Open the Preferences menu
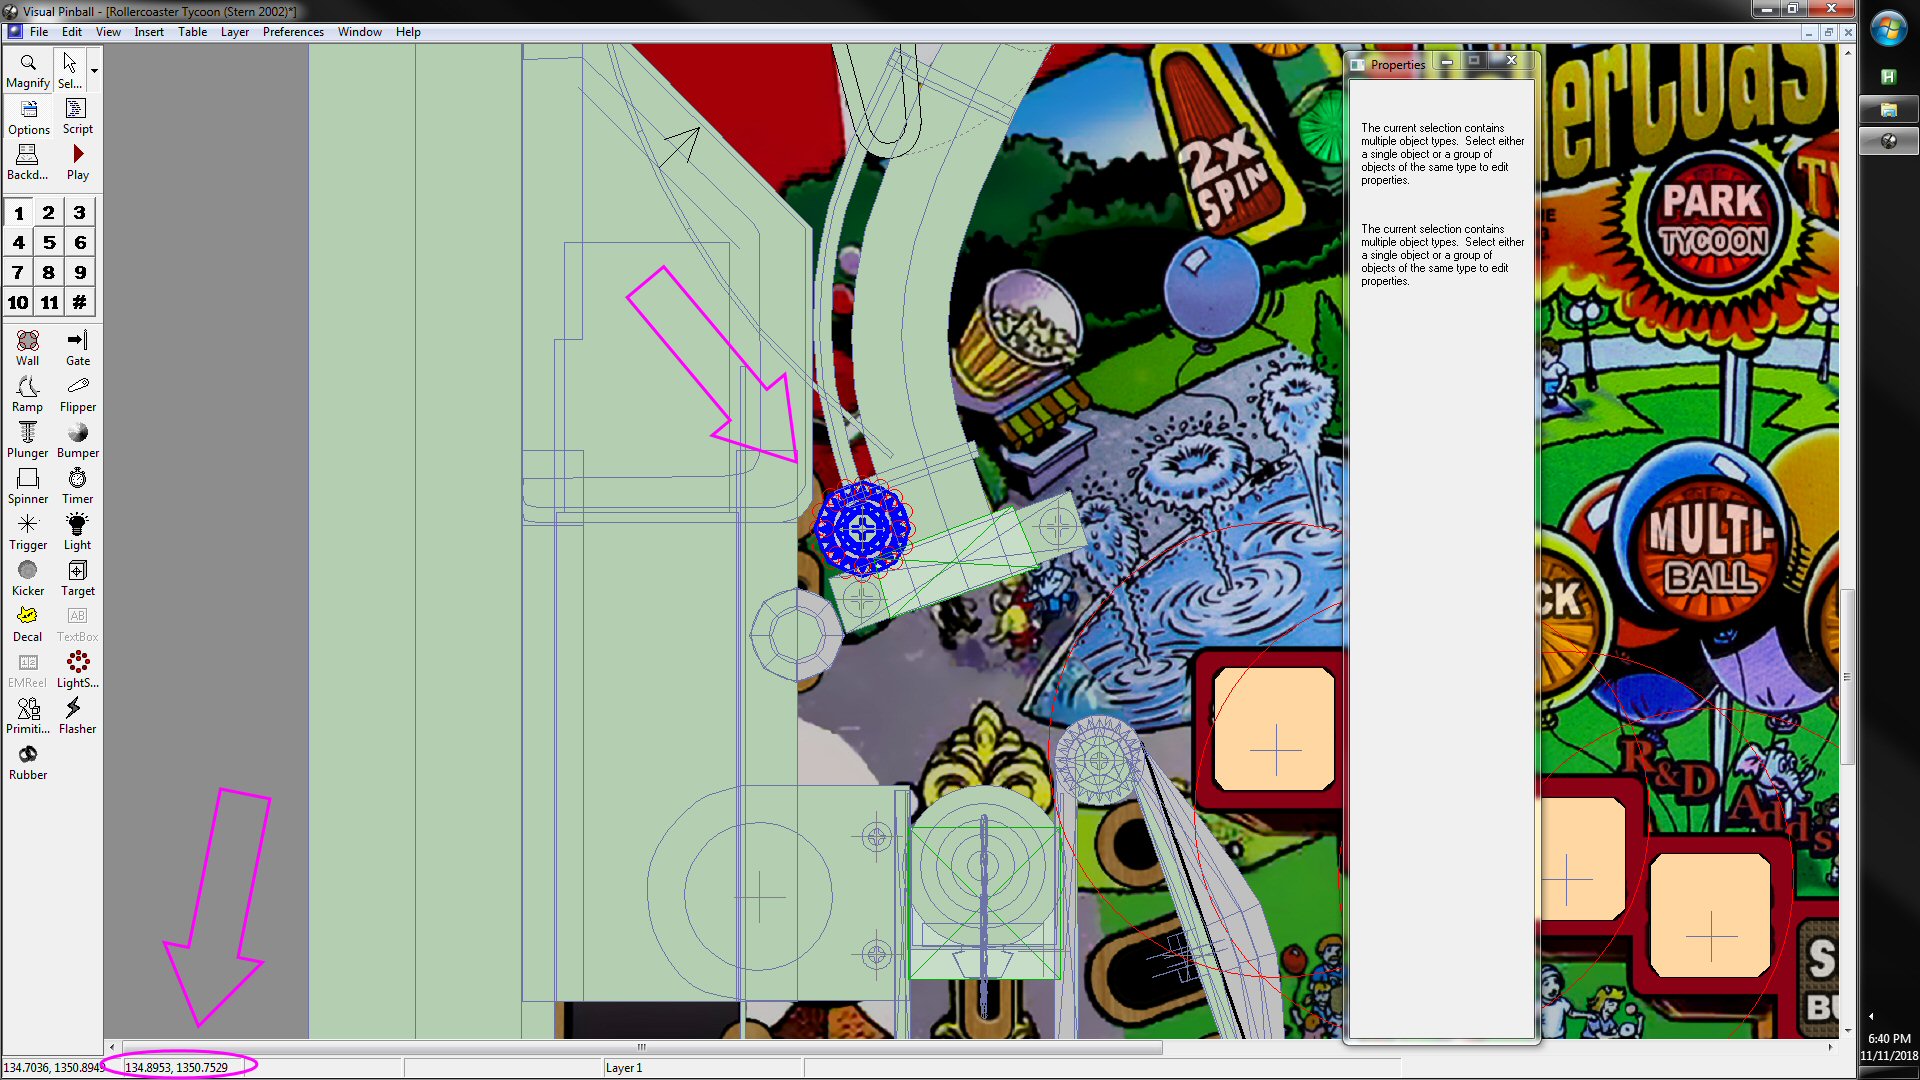The height and width of the screenshot is (1080, 1920). point(293,32)
